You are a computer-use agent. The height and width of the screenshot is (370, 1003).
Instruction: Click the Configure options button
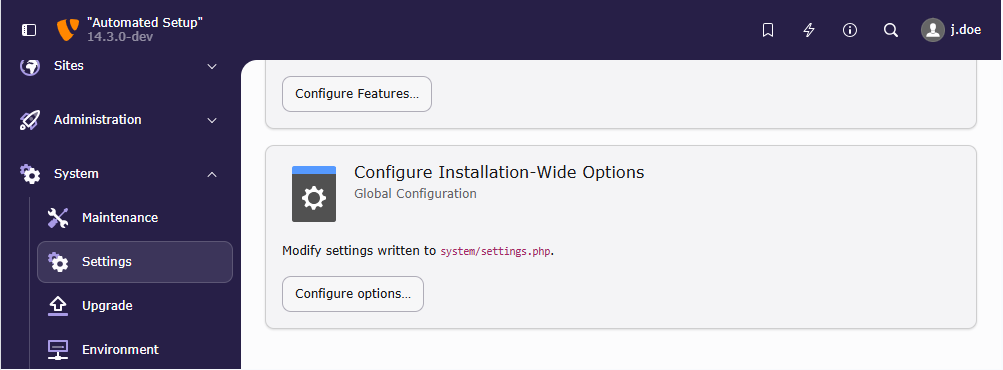click(353, 294)
